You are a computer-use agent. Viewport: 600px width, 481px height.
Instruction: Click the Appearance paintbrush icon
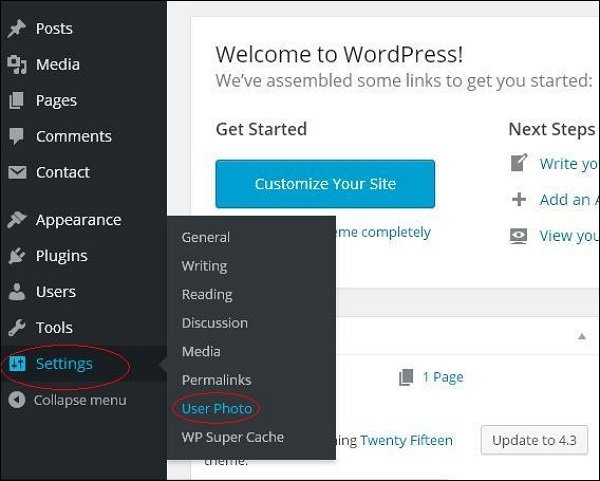click(16, 220)
